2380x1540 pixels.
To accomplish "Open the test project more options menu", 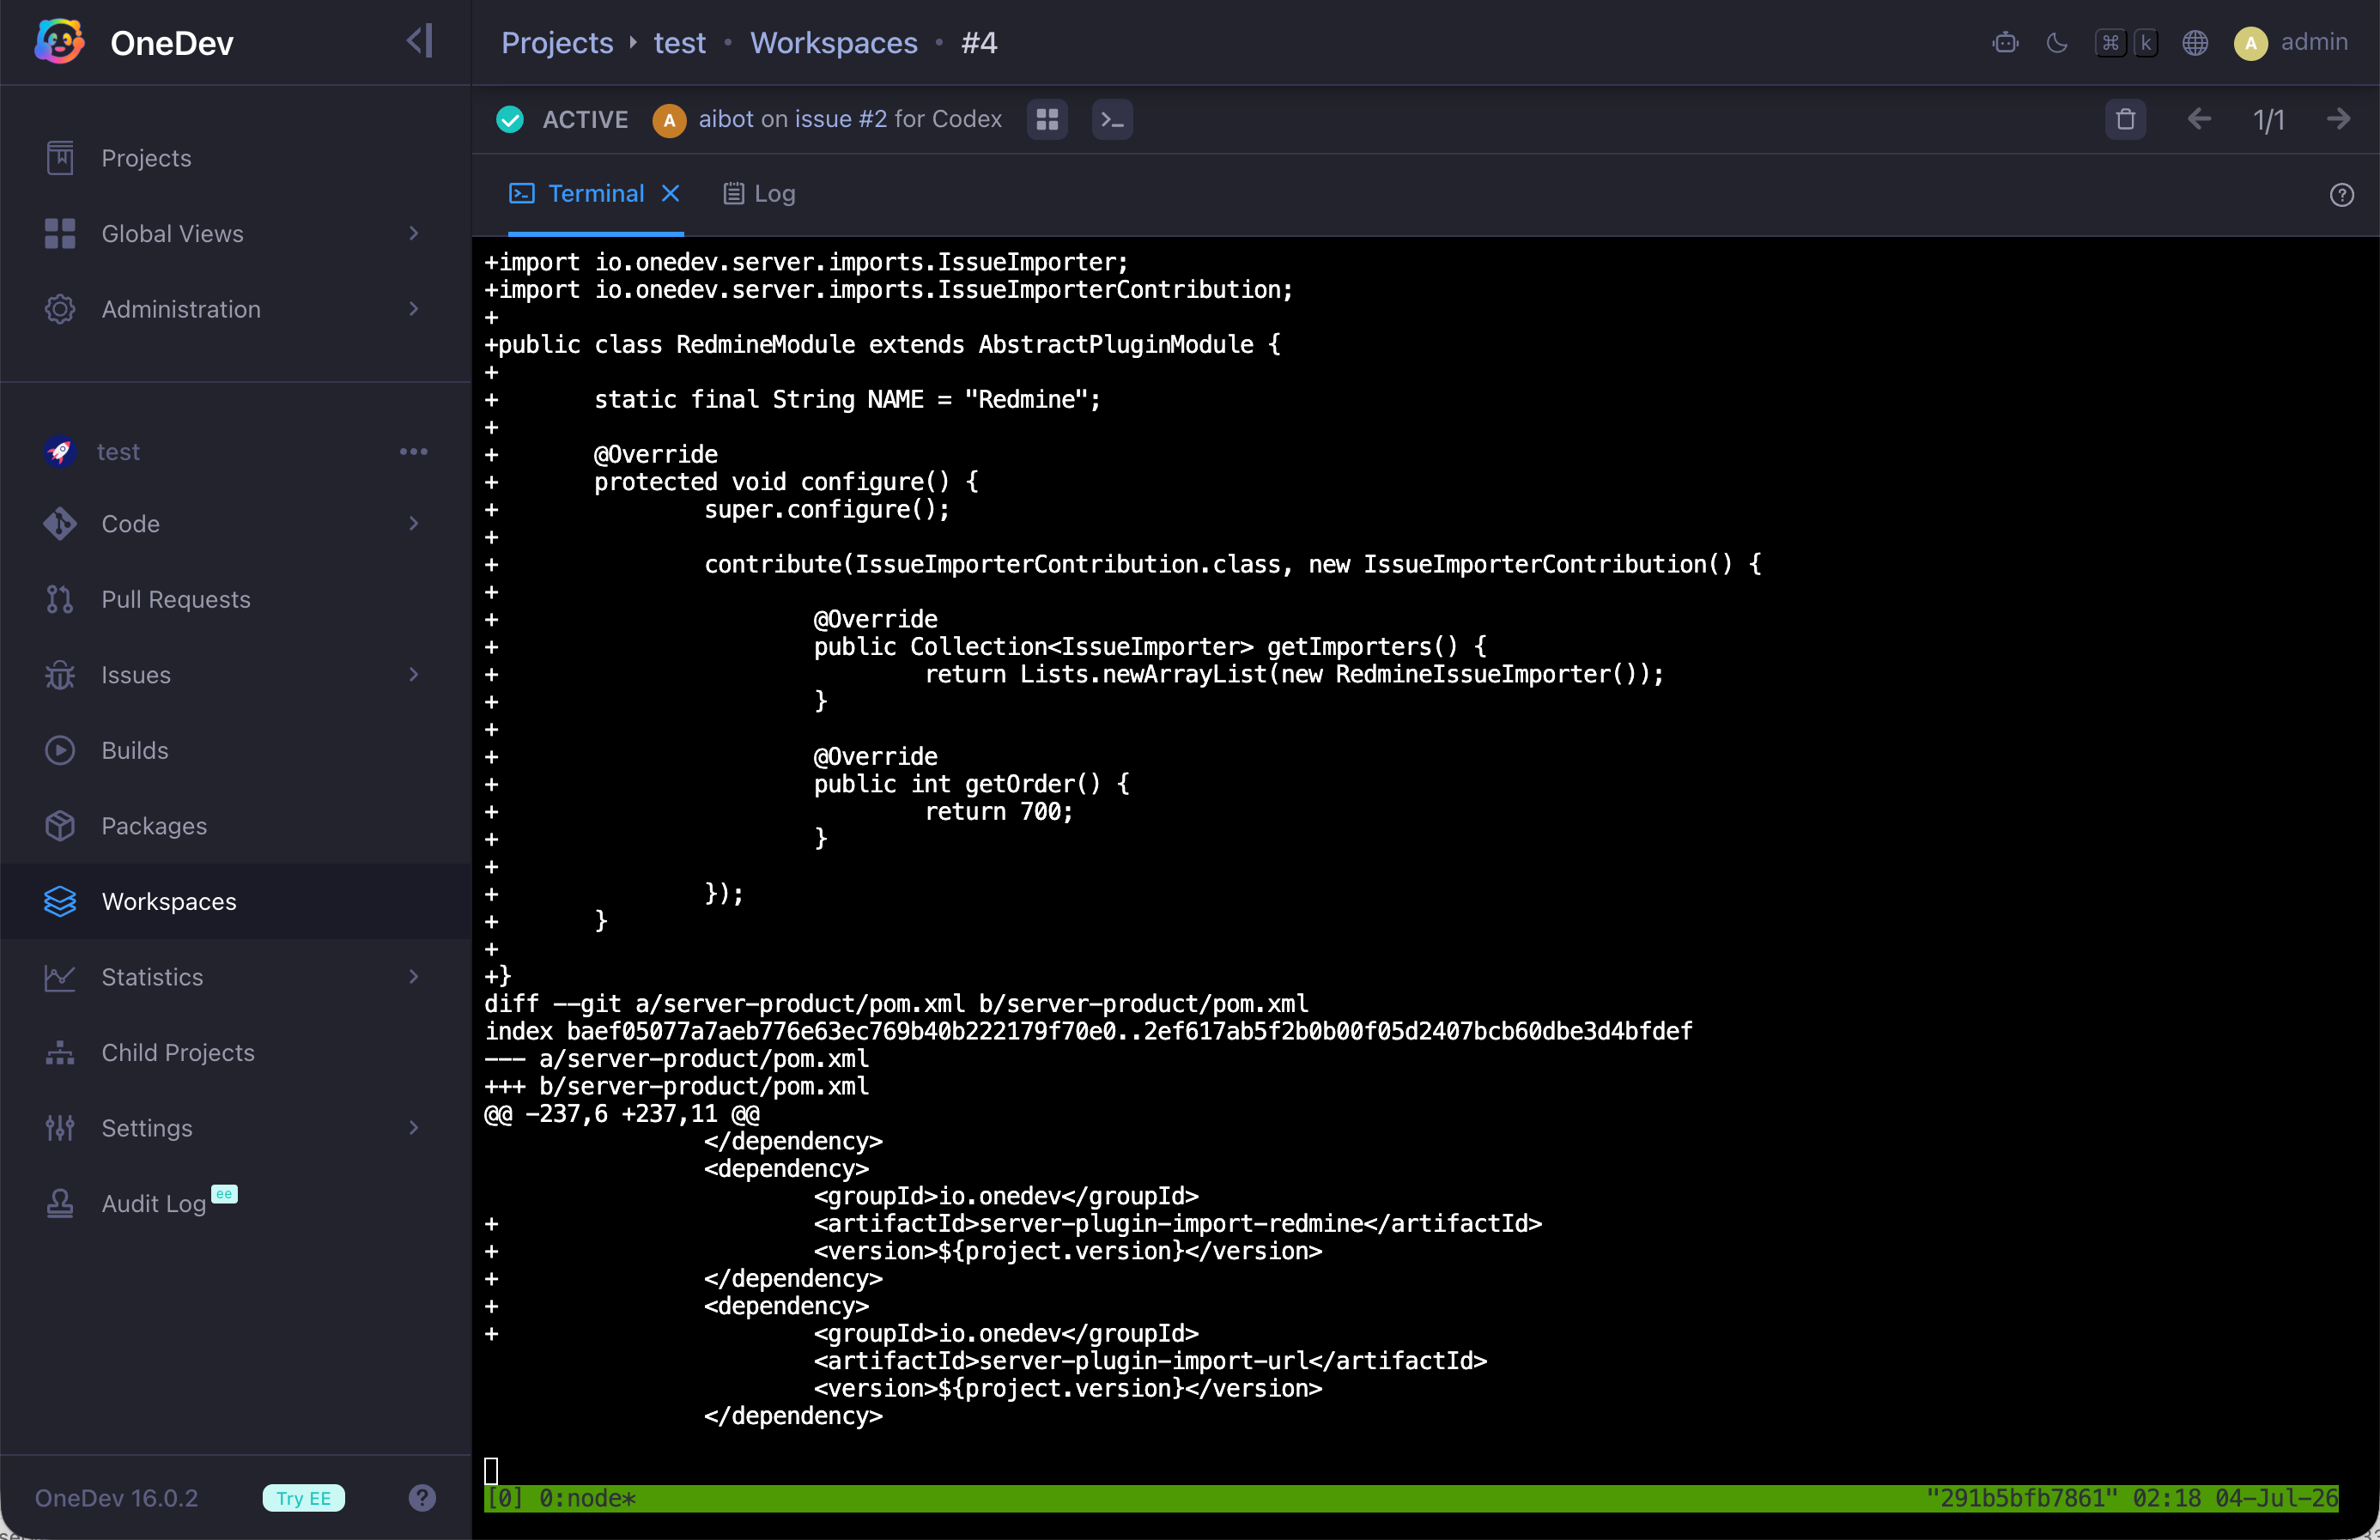I will click(413, 452).
